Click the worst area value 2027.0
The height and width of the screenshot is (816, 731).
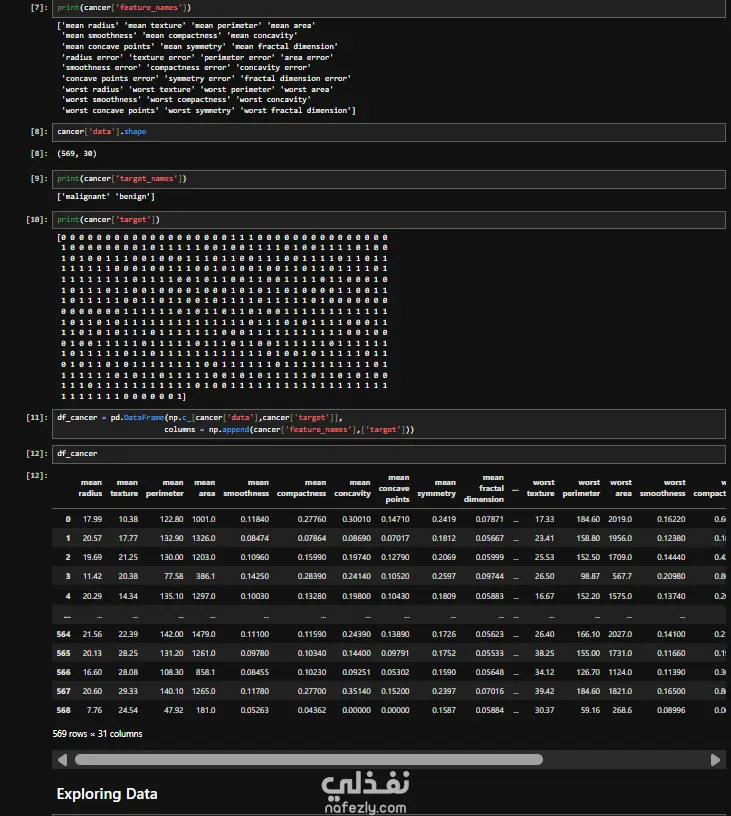tap(620, 634)
